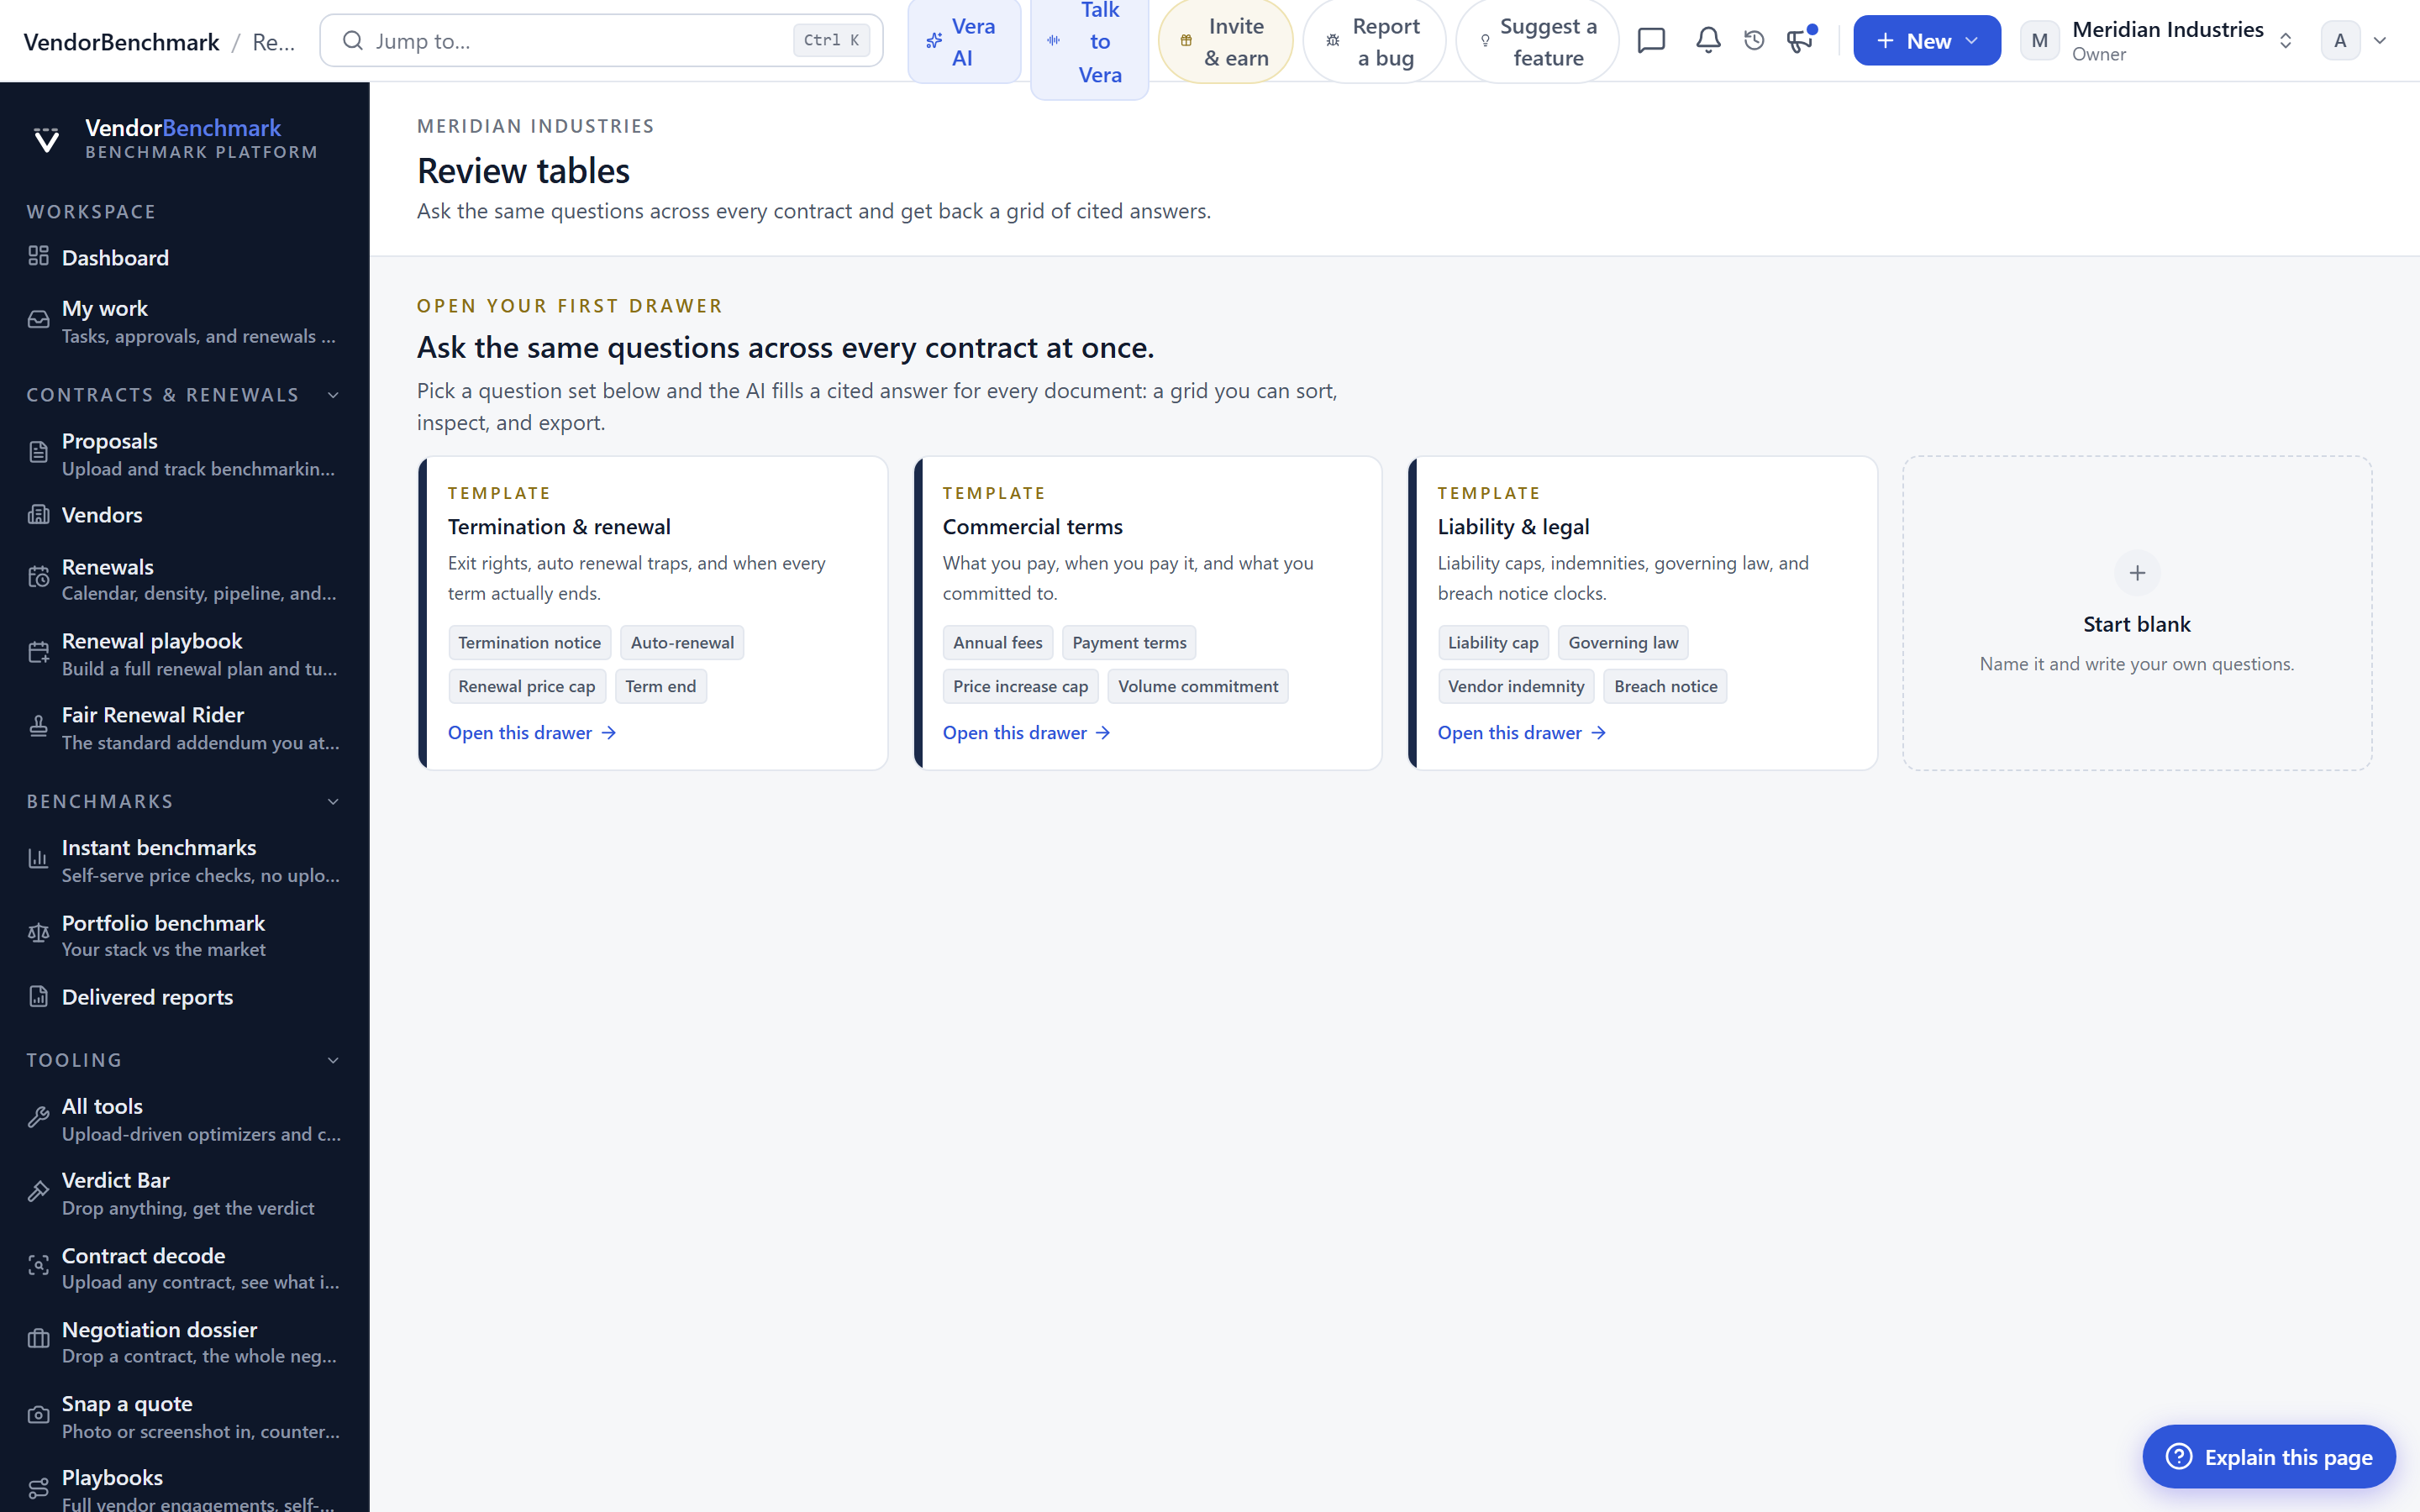Image resolution: width=2420 pixels, height=1512 pixels.
Task: Open the notifications bell
Action: (1708, 41)
